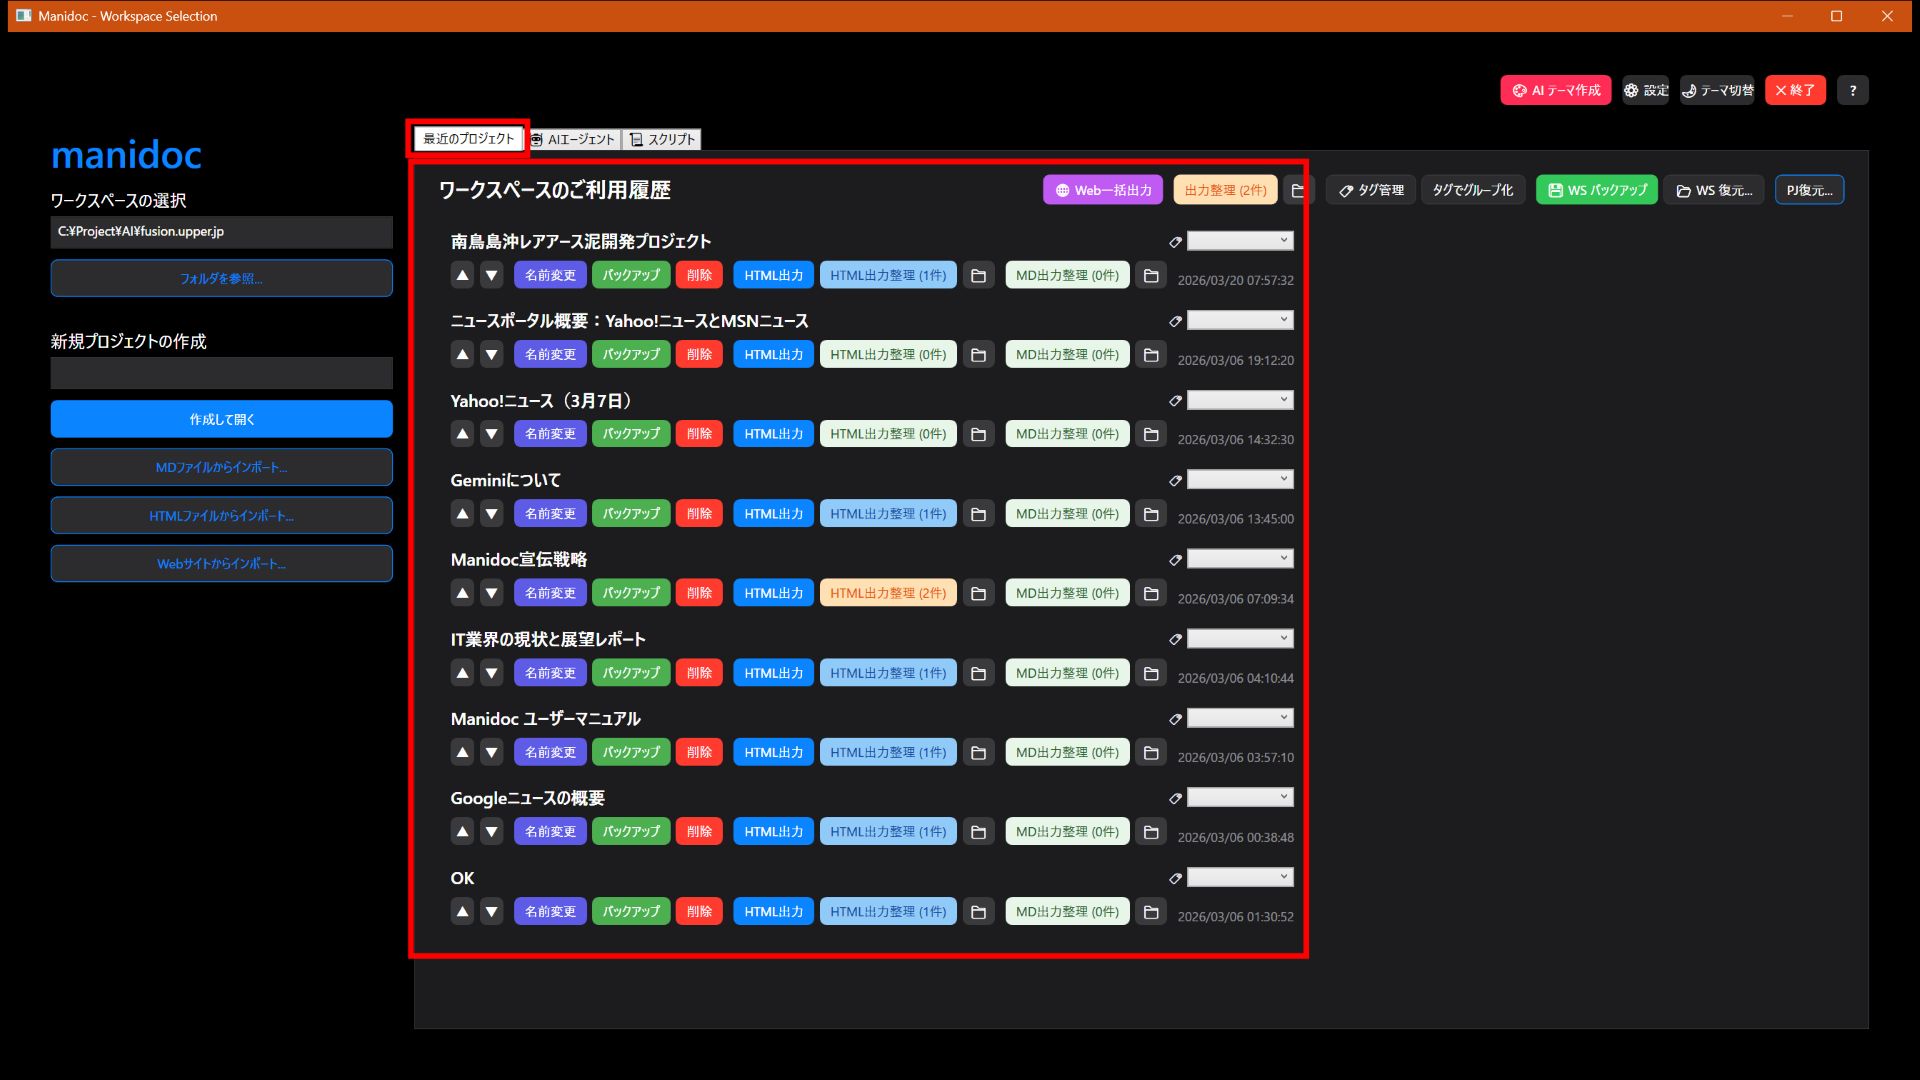This screenshot has width=1920, height=1080.
Task: Click the new project name input field
Action: tap(221, 372)
